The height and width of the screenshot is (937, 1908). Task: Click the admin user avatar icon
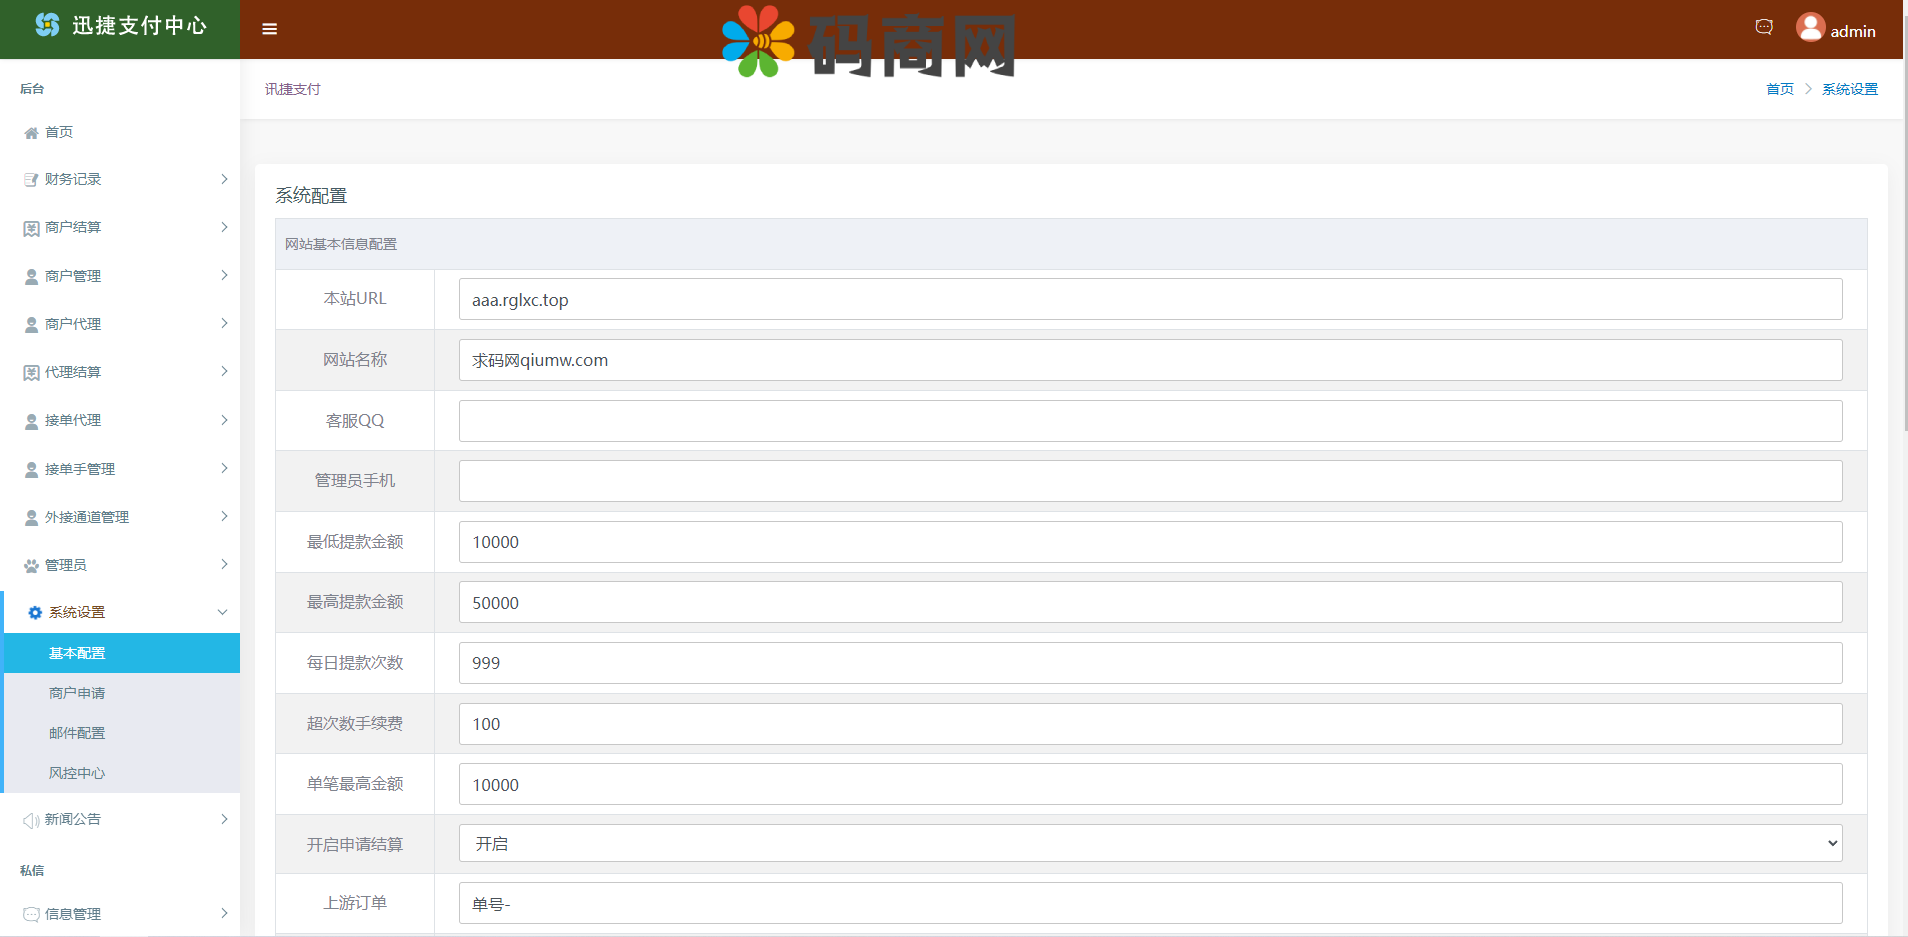[1810, 27]
